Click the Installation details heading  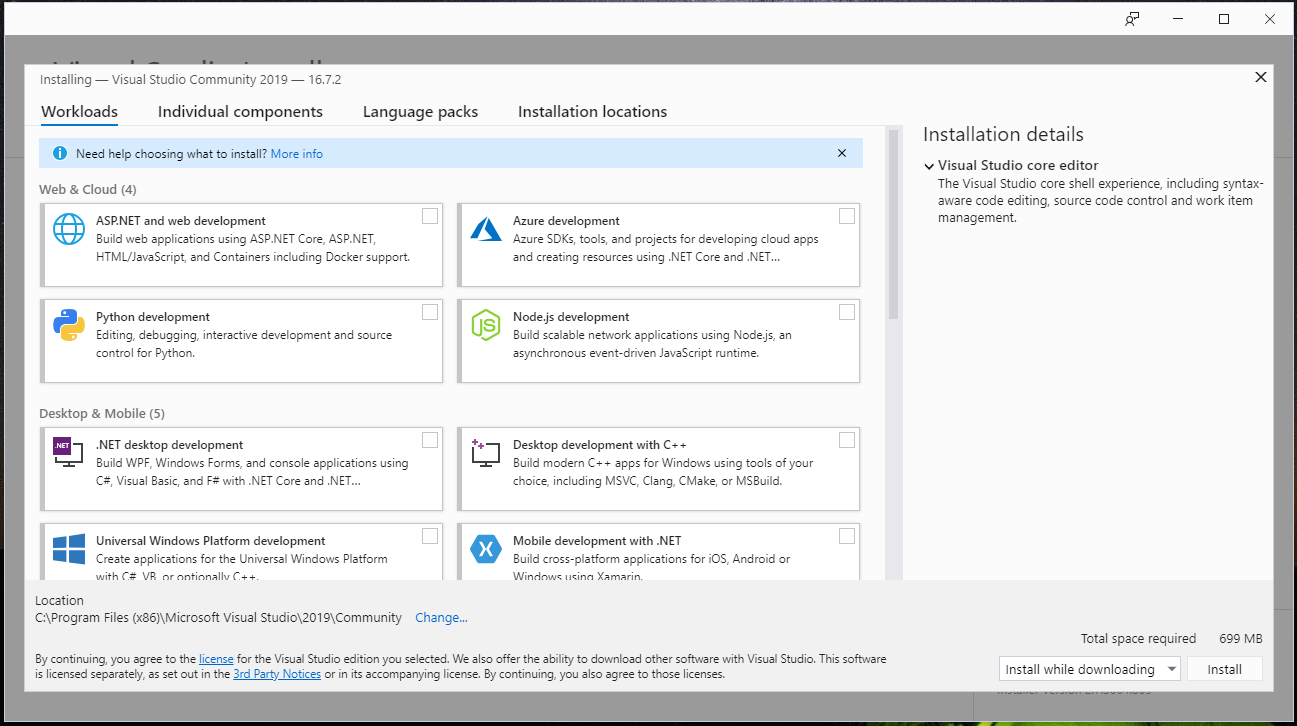point(1003,134)
